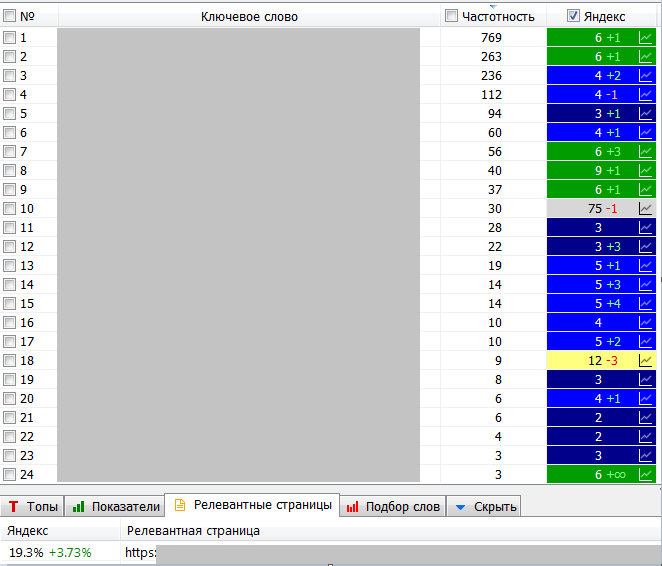Tick the checkbox for keyword row 24
Screen dimensions: 662x566
click(9, 474)
